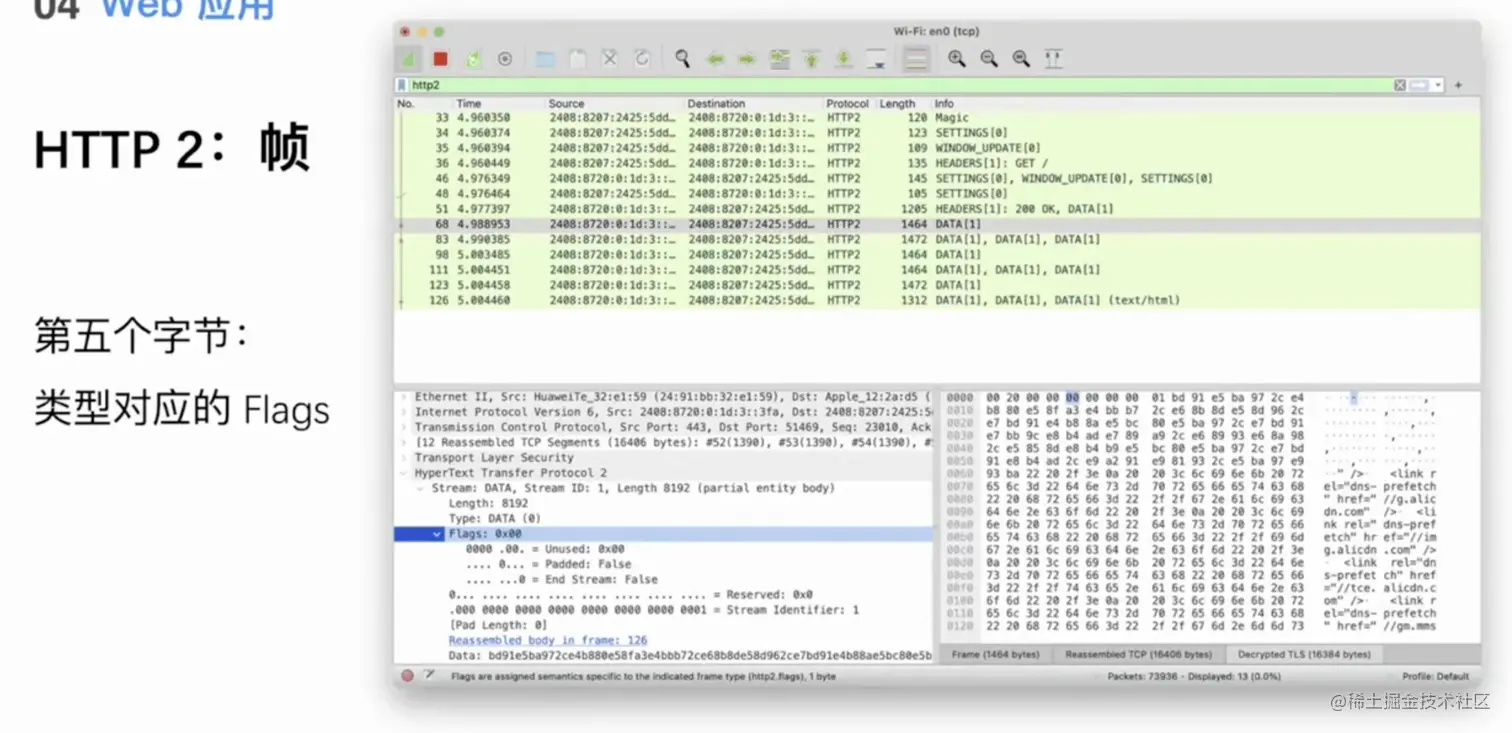Sort packets by the Length column
Screen dimensions: 1512x733
pyautogui.click(x=897, y=103)
